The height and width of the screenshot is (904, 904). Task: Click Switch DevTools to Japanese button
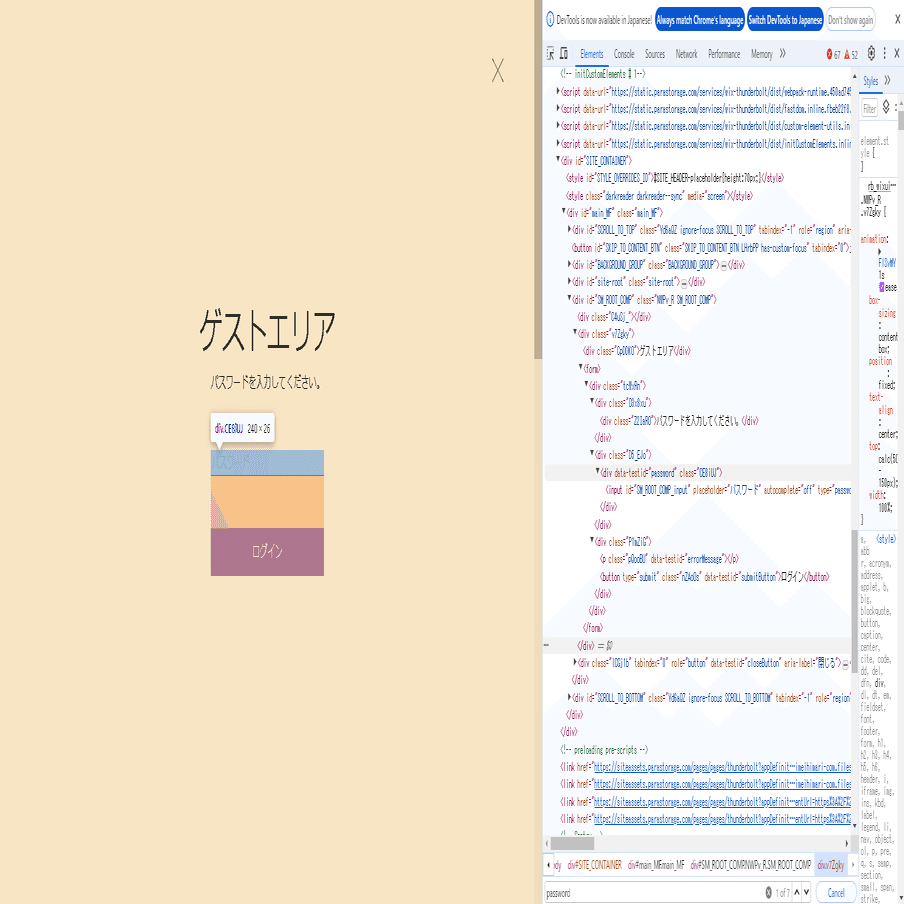point(785,20)
